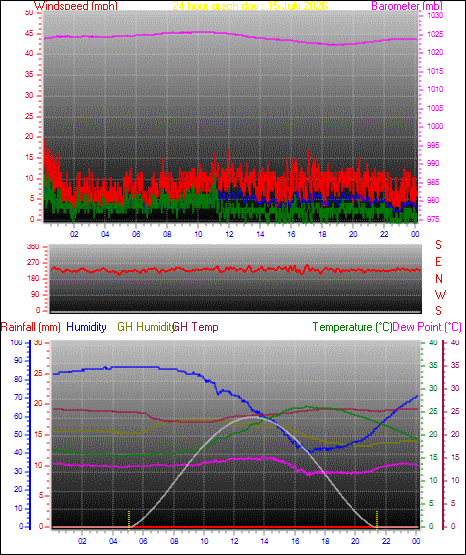
Task: Click the Windspeed (mph) axis title
Action: pyautogui.click(x=76, y=6)
